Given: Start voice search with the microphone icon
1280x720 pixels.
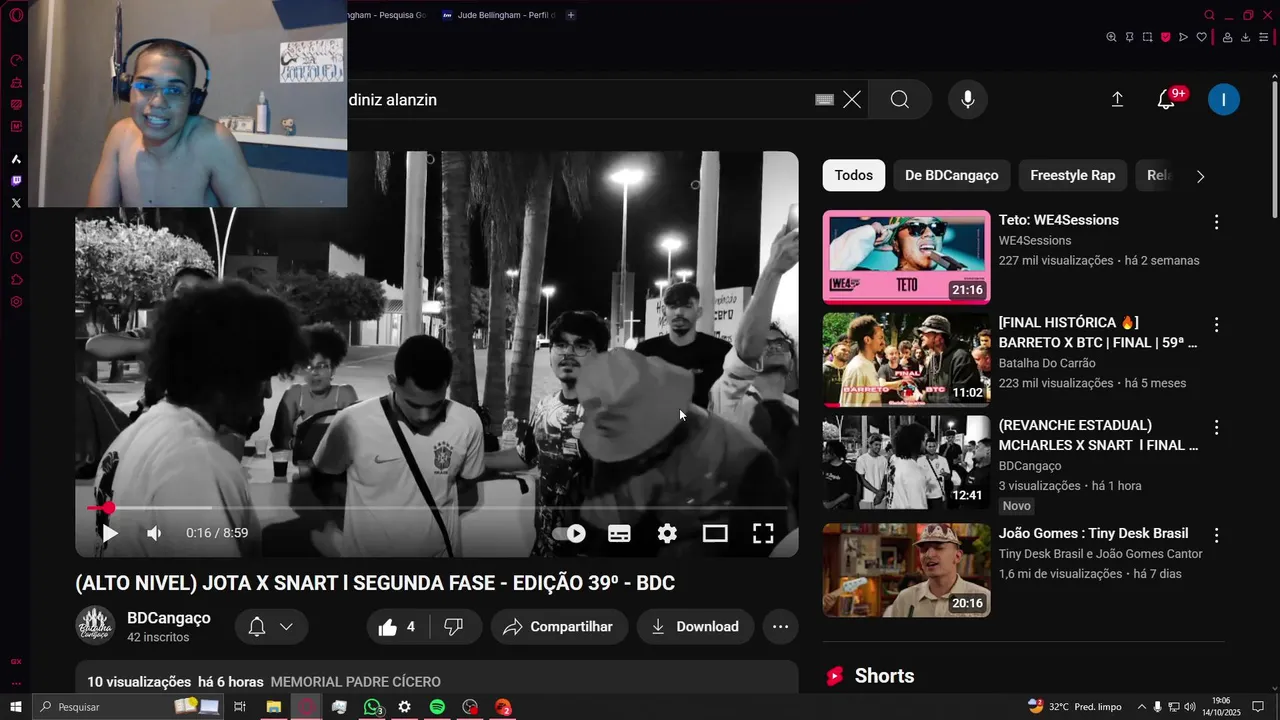Looking at the screenshot, I should pos(967,99).
